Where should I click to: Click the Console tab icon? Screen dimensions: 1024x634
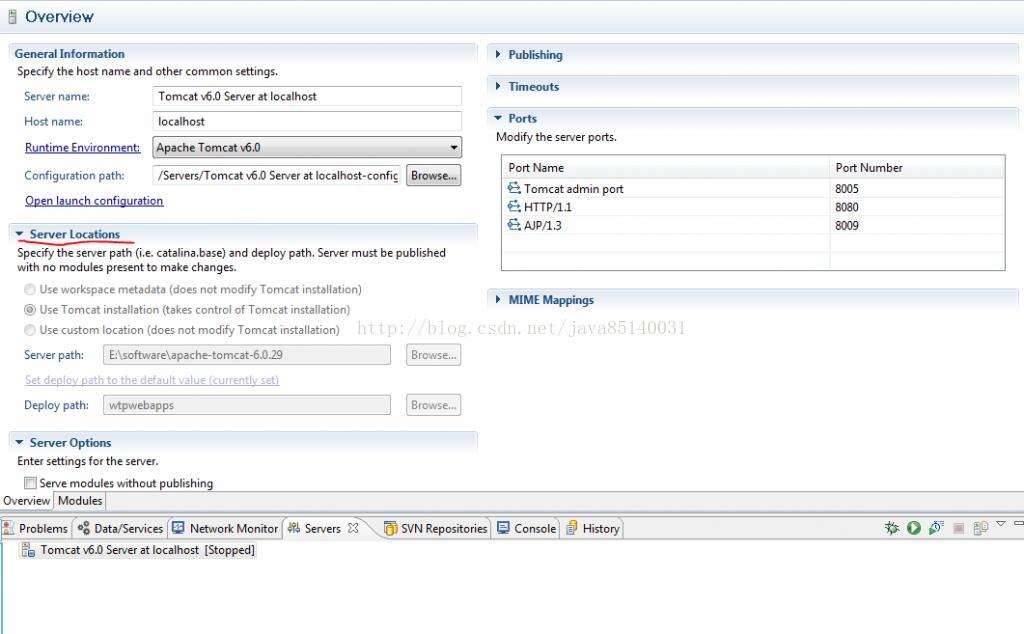click(x=504, y=528)
